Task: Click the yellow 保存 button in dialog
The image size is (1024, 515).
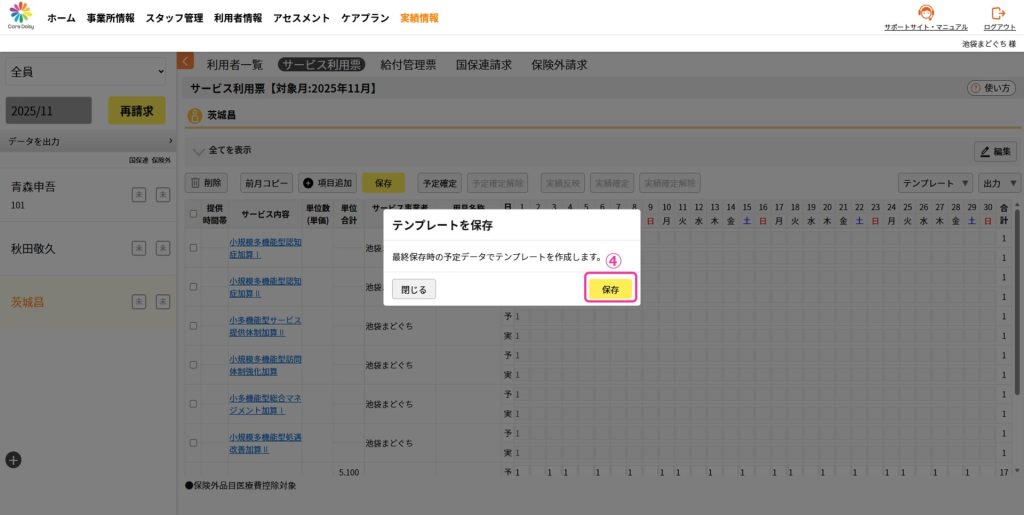Action: point(610,289)
